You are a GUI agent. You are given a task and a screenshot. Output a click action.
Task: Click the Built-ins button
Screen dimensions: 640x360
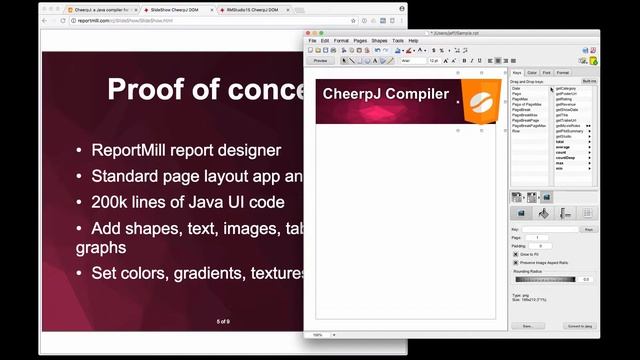pyautogui.click(x=589, y=81)
